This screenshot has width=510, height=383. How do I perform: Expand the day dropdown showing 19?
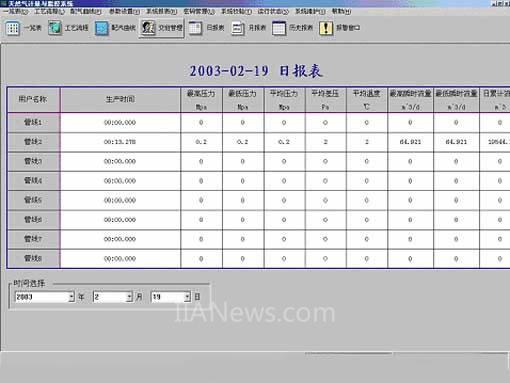click(188, 297)
